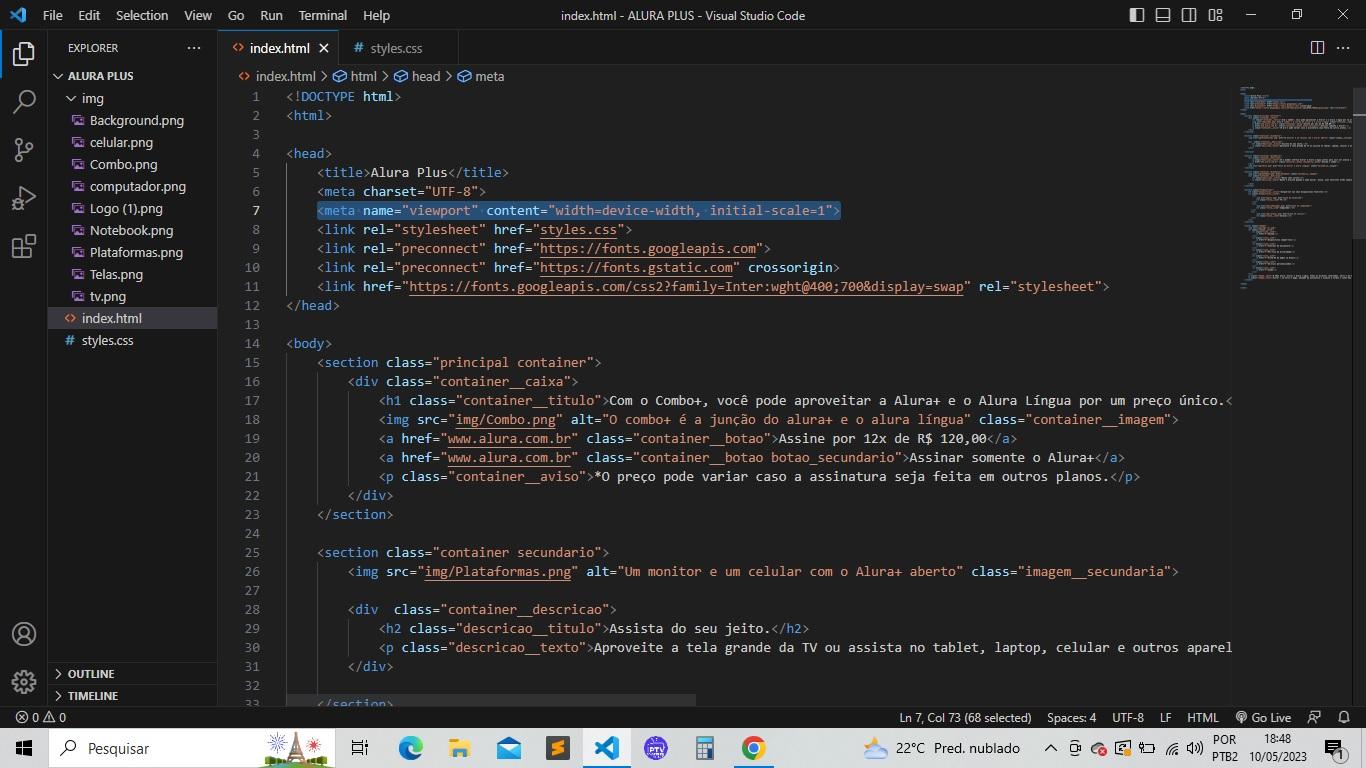The image size is (1366, 768).
Task: Click the errors and warnings status indicator
Action: click(41, 717)
